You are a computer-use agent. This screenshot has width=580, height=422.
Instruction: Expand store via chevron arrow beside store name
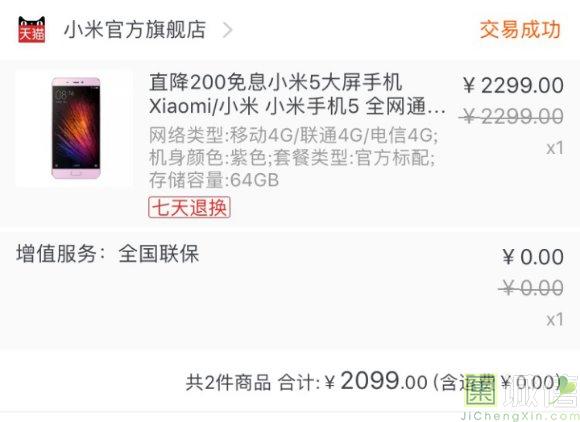pyautogui.click(x=227, y=30)
